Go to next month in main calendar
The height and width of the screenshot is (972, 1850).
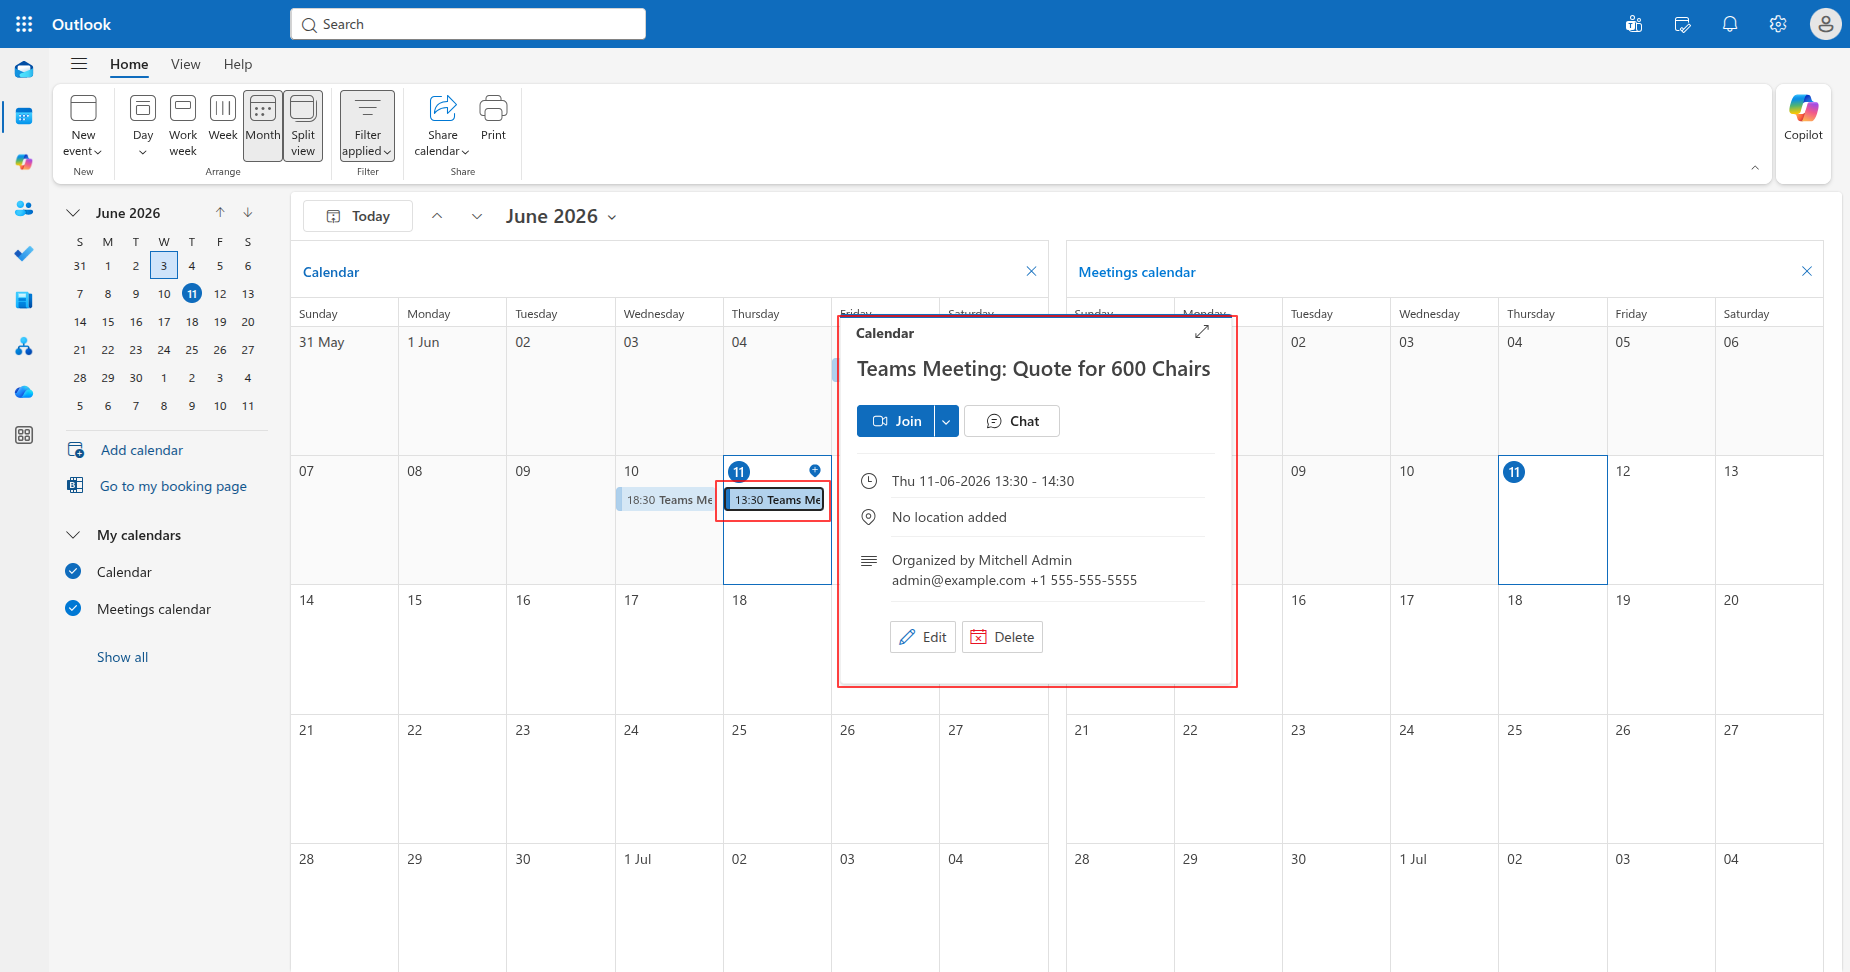point(477,216)
